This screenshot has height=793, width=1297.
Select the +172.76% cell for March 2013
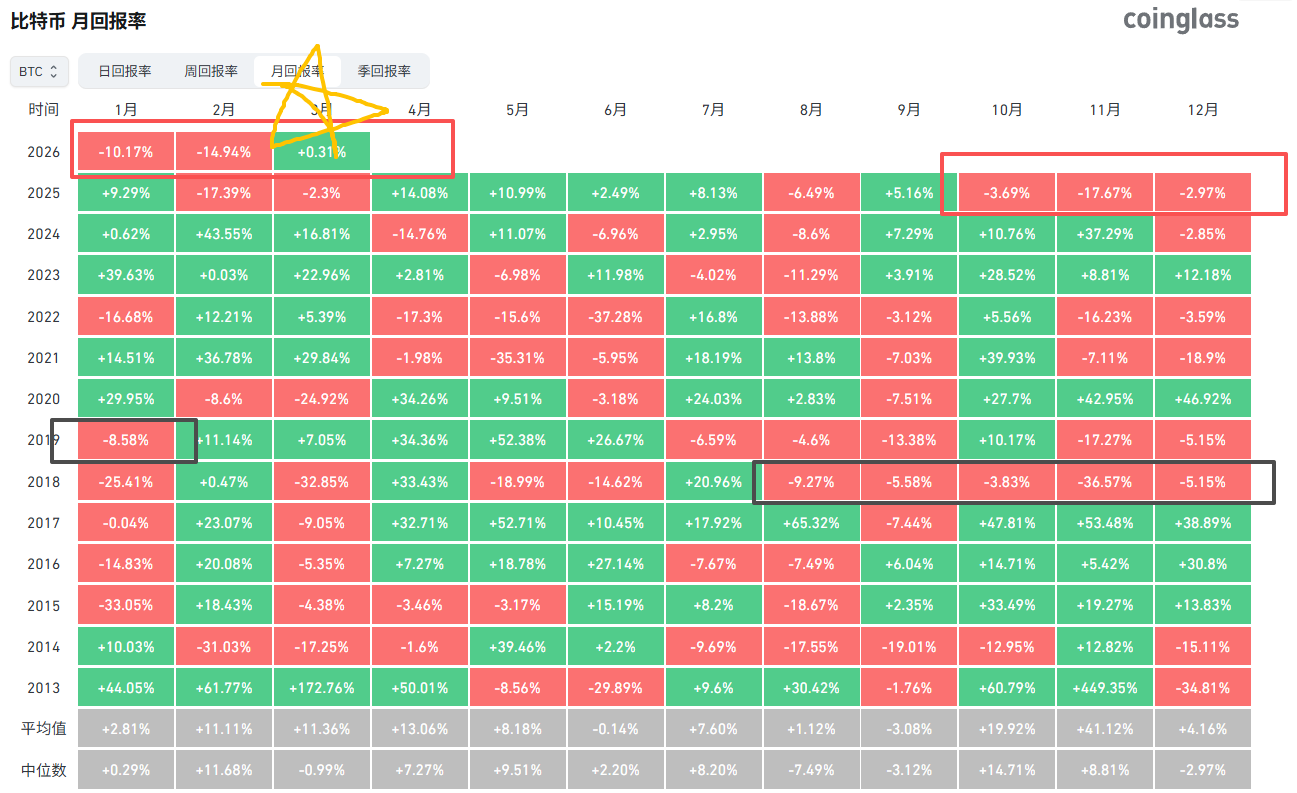click(x=321, y=688)
